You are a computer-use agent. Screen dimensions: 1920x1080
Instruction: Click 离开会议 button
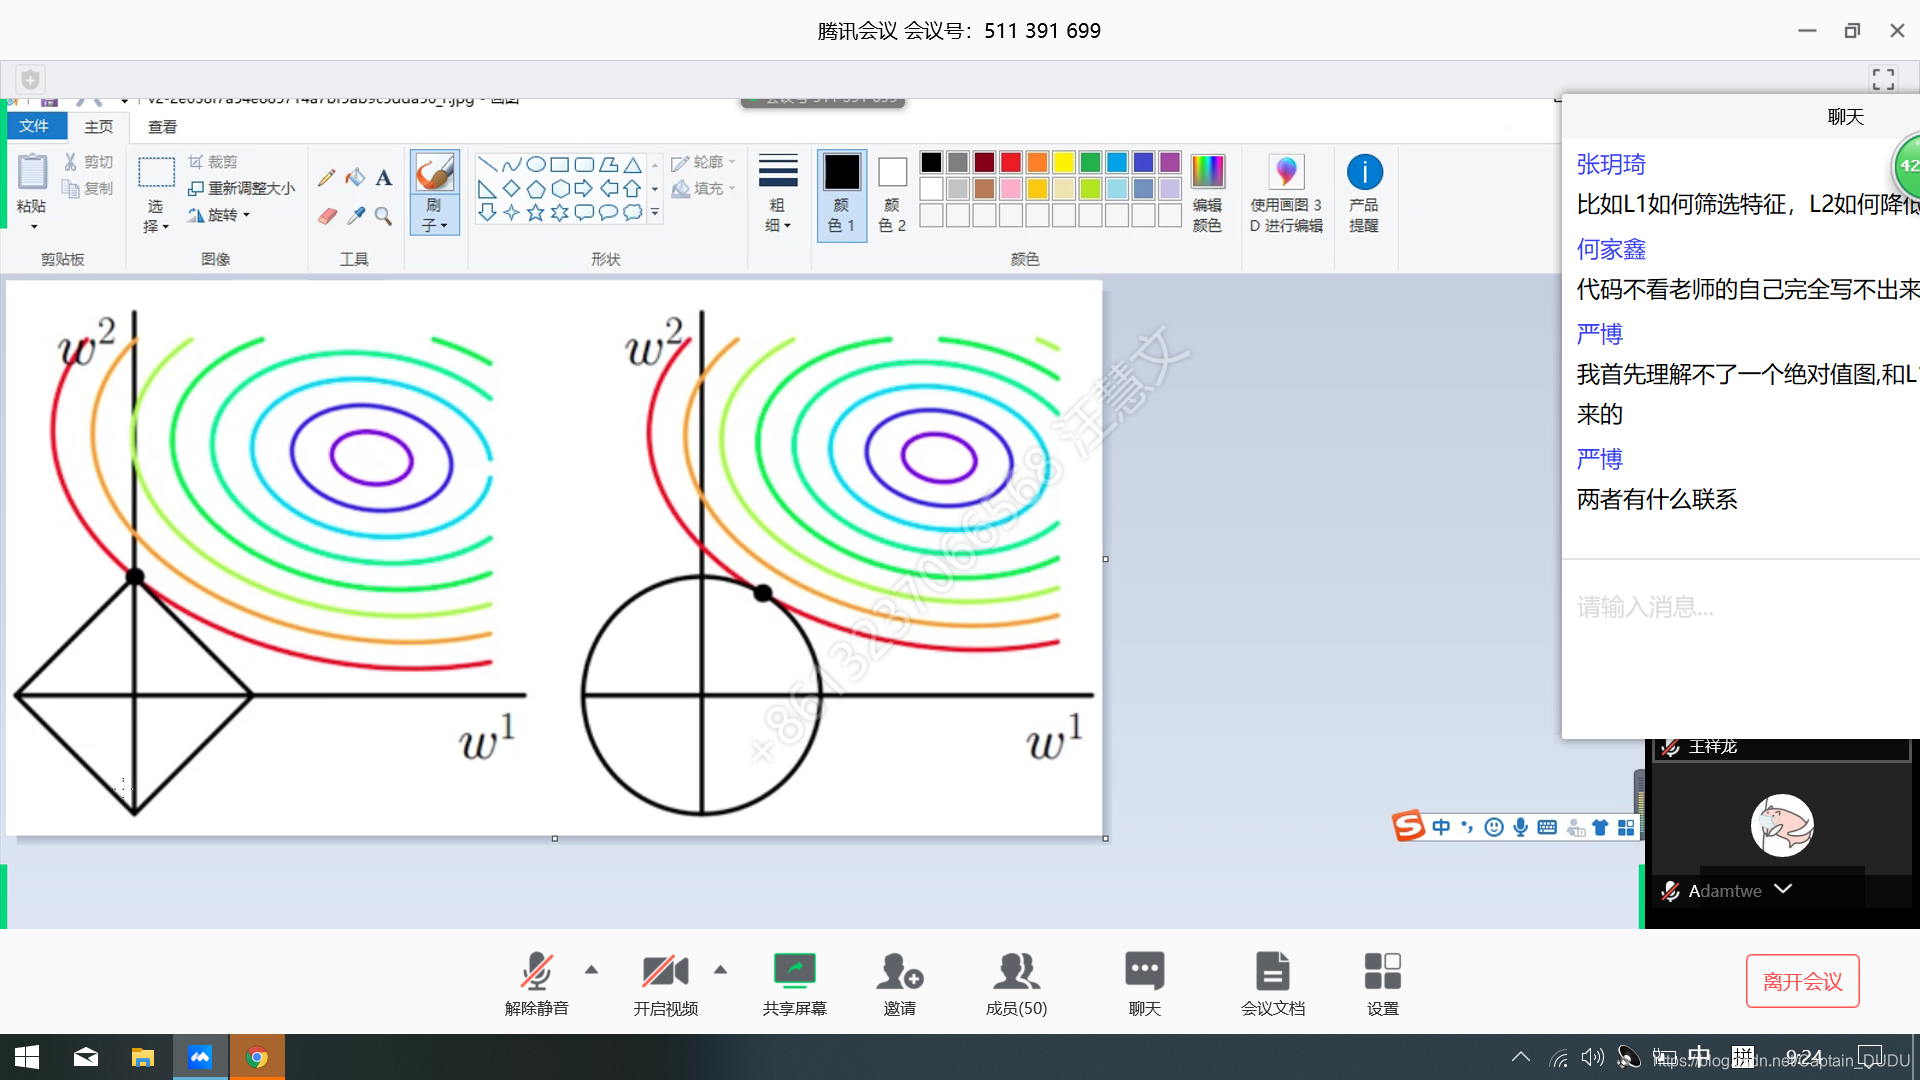tap(1803, 981)
